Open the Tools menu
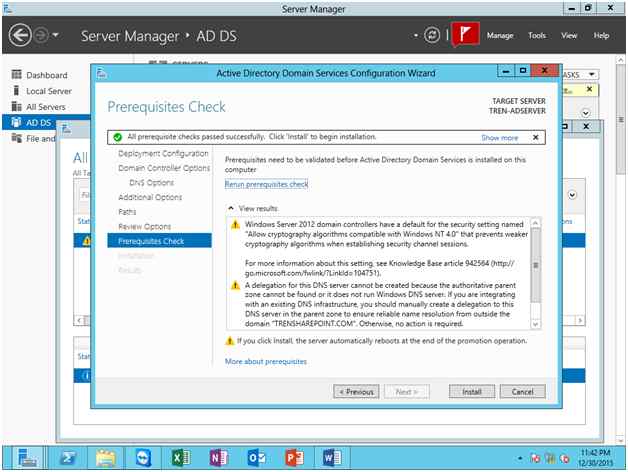The width and height of the screenshot is (628, 472). pyautogui.click(x=537, y=36)
